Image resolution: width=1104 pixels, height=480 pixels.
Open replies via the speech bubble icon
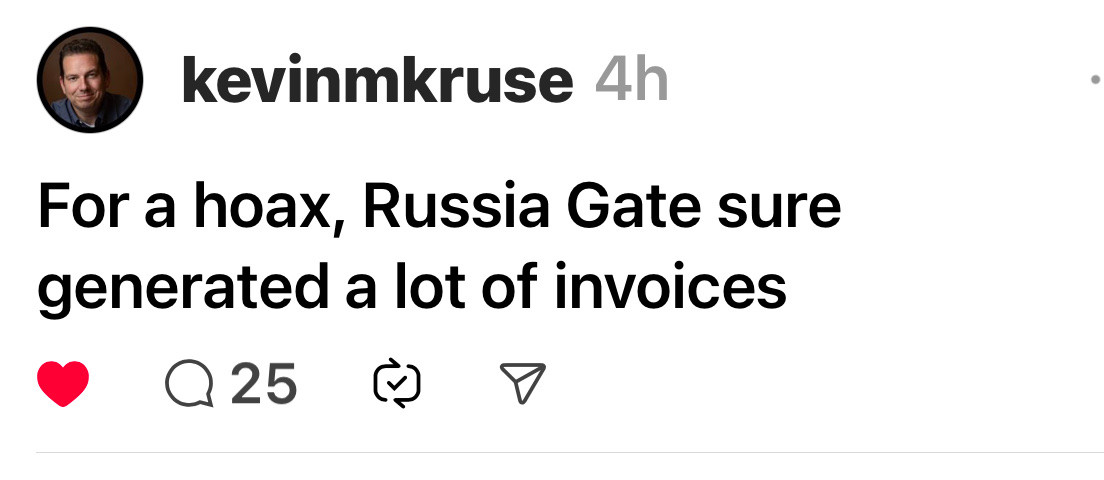coord(190,385)
